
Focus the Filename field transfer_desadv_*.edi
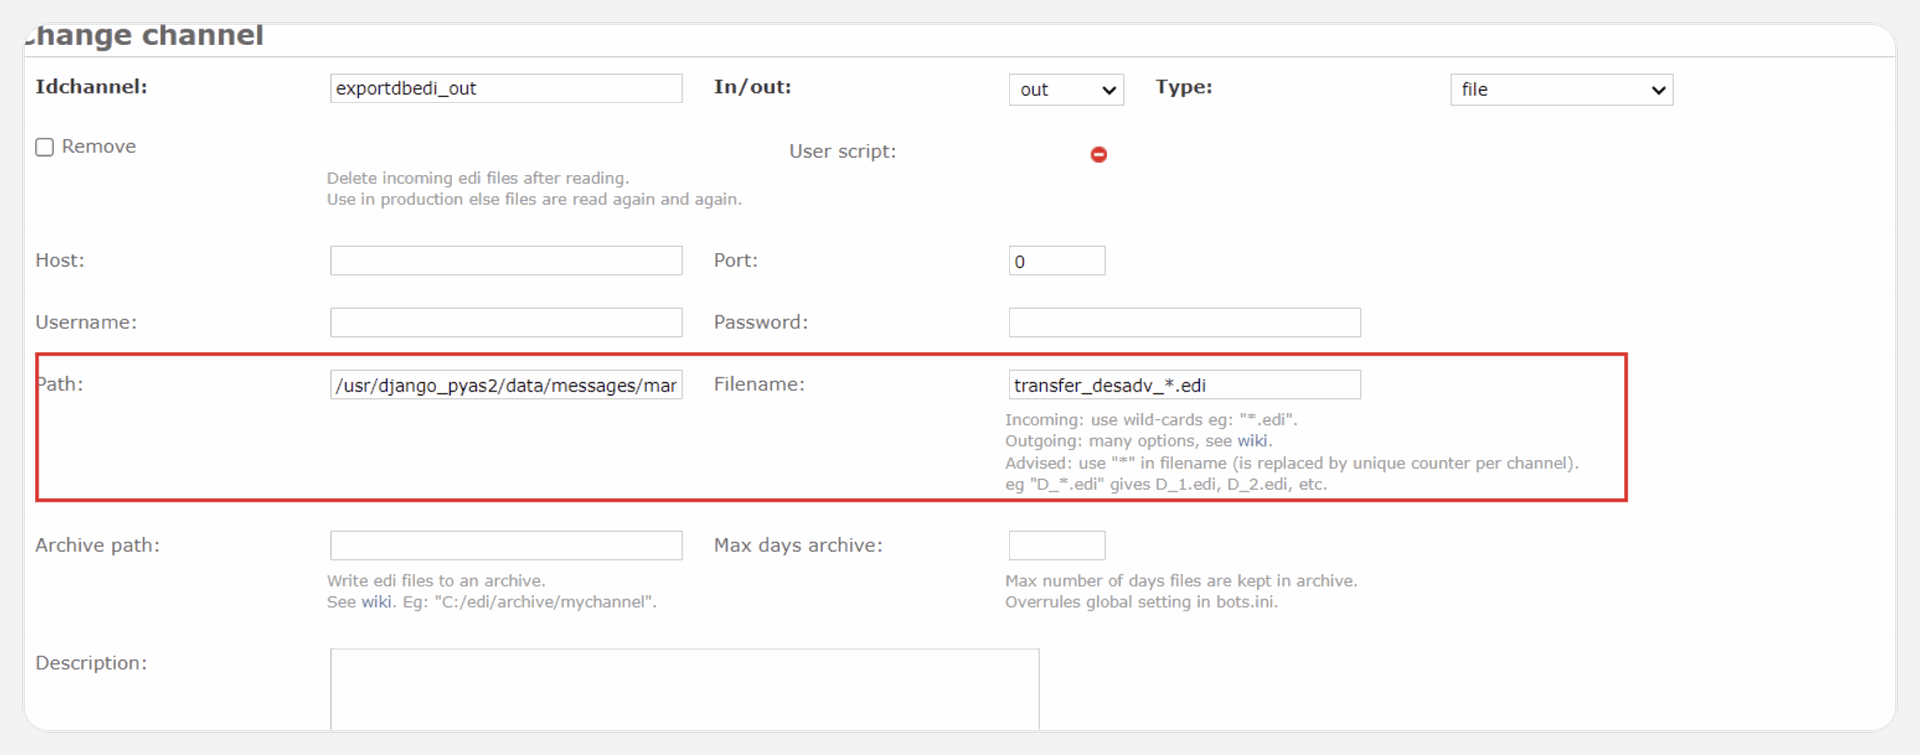click(x=1184, y=385)
